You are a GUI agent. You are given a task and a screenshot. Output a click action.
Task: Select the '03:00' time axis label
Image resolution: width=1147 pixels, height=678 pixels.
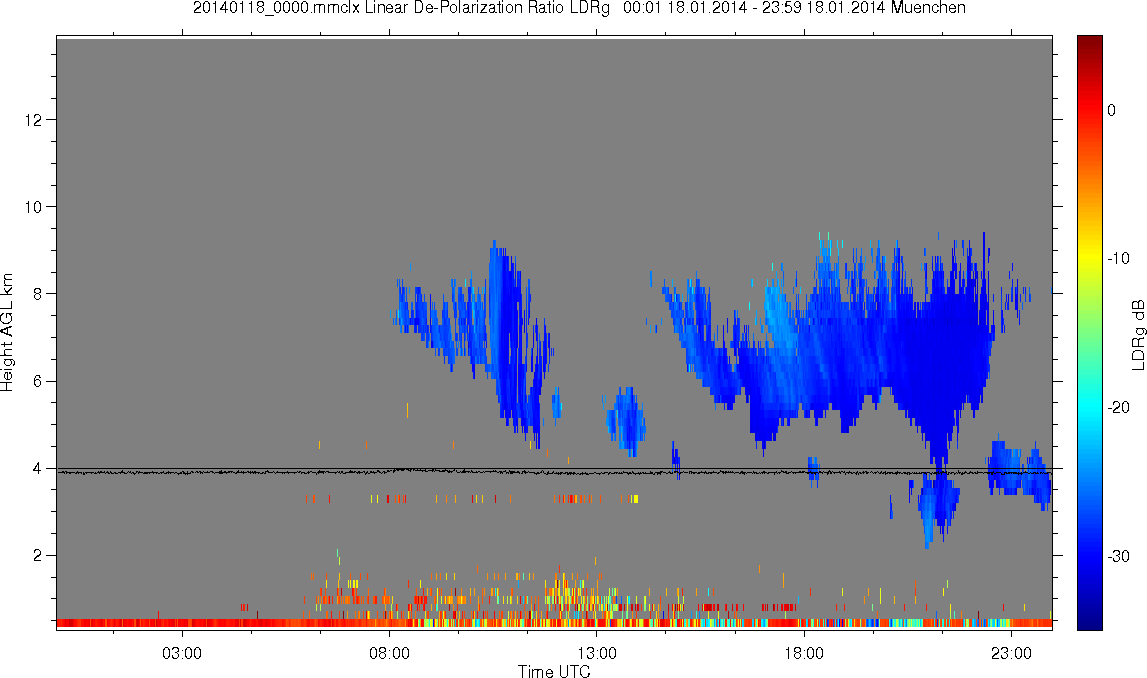(181, 653)
